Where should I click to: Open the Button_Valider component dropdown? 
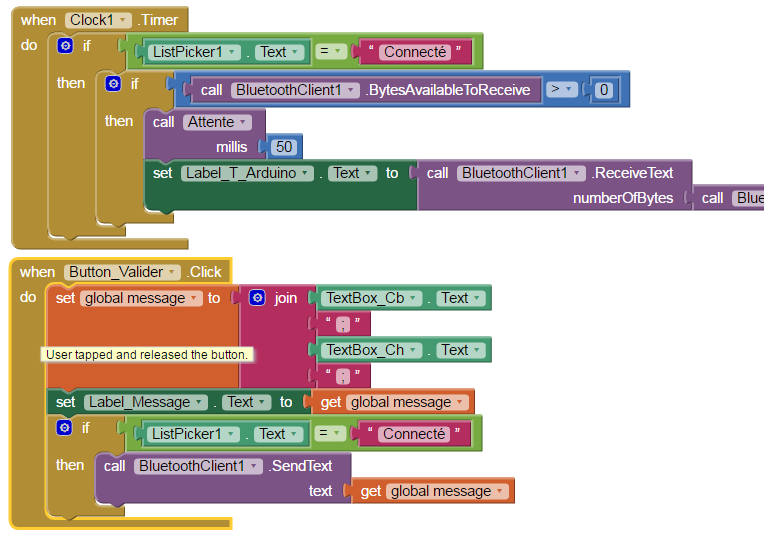[x=122, y=272]
